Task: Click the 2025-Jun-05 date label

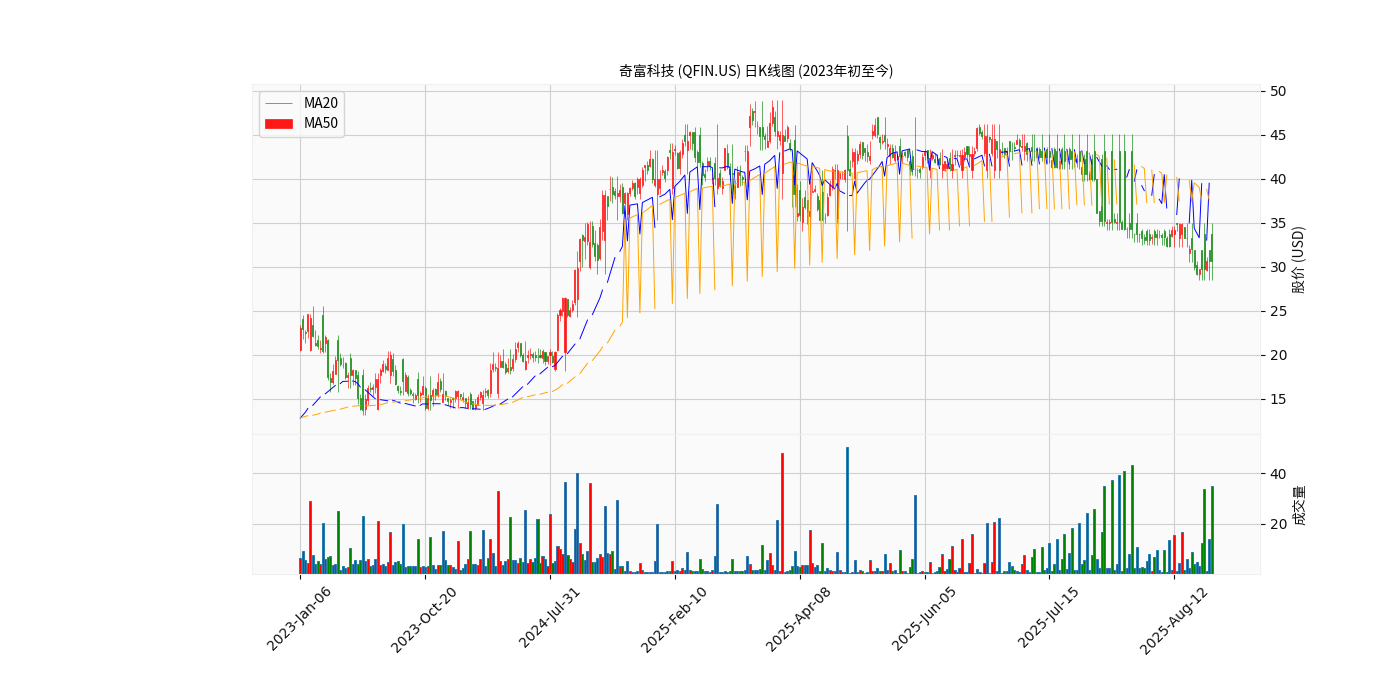Action: pos(924,619)
